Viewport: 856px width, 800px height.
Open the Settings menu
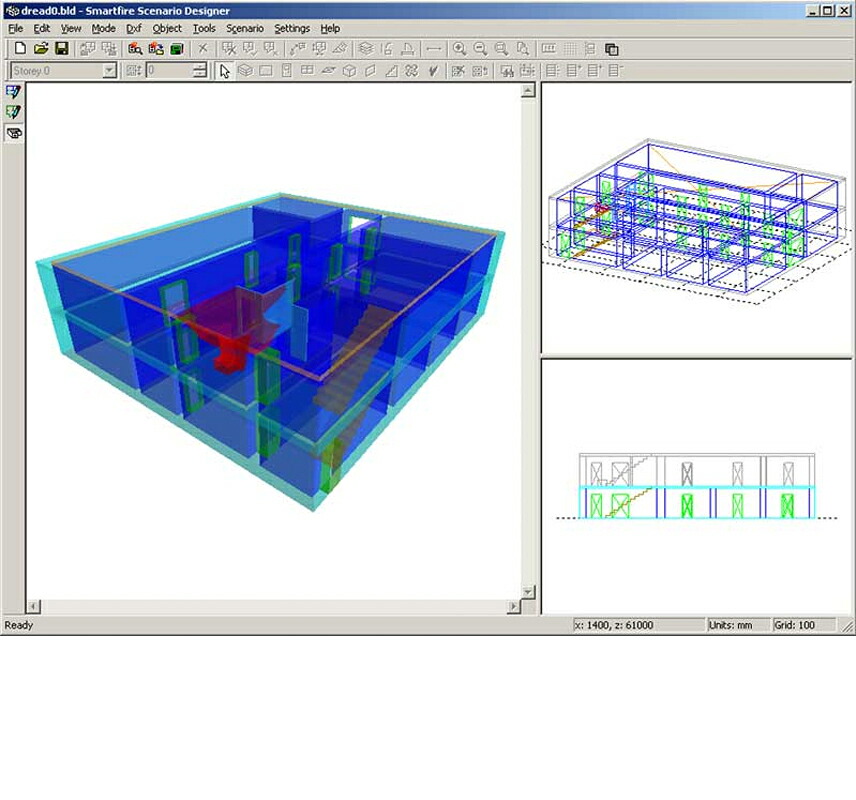[x=292, y=28]
